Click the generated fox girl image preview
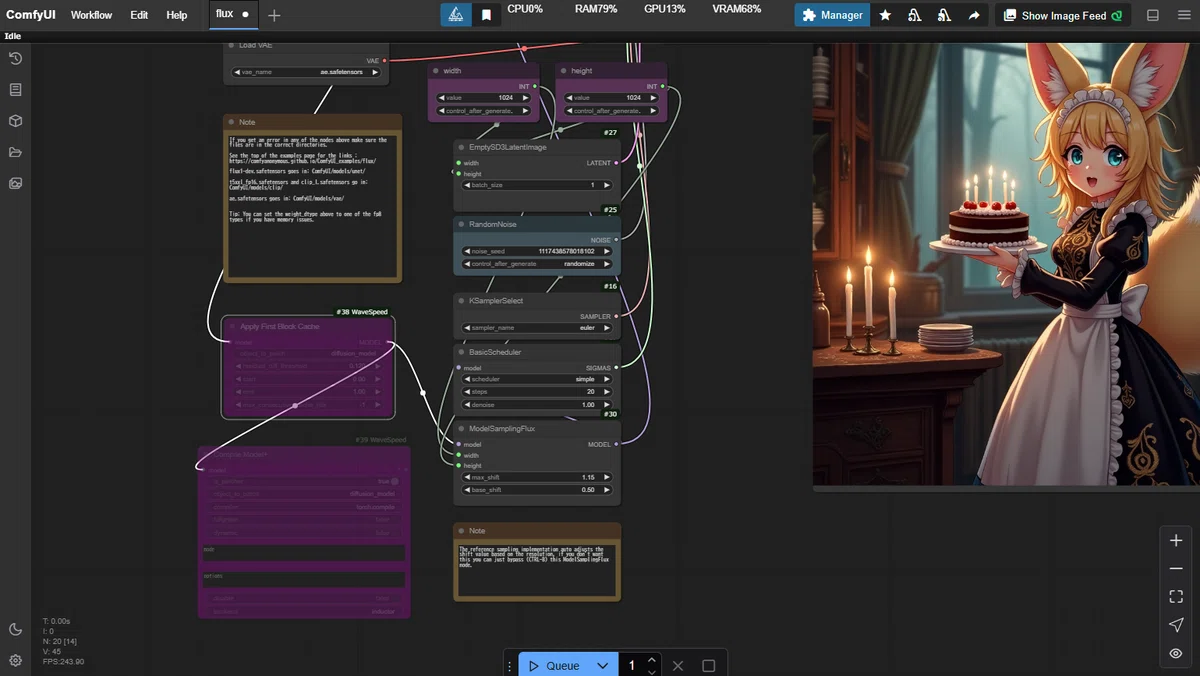This screenshot has height=676, width=1200. click(x=1006, y=265)
